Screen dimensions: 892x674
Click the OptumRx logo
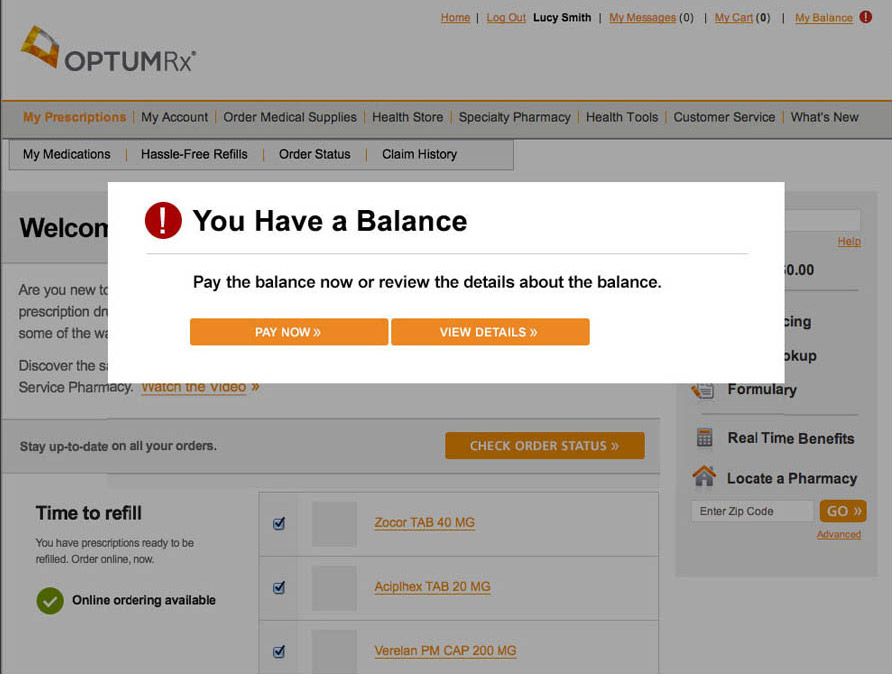[108, 52]
